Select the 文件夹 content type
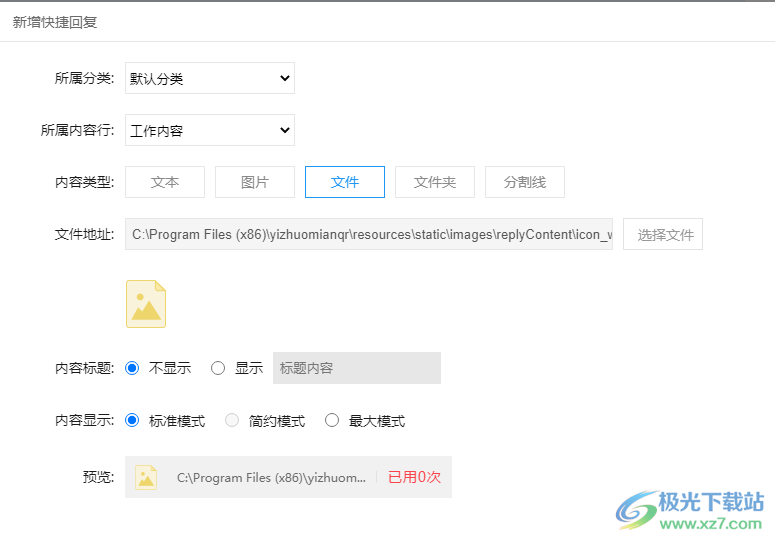Viewport: 775px width, 540px height. pos(434,182)
